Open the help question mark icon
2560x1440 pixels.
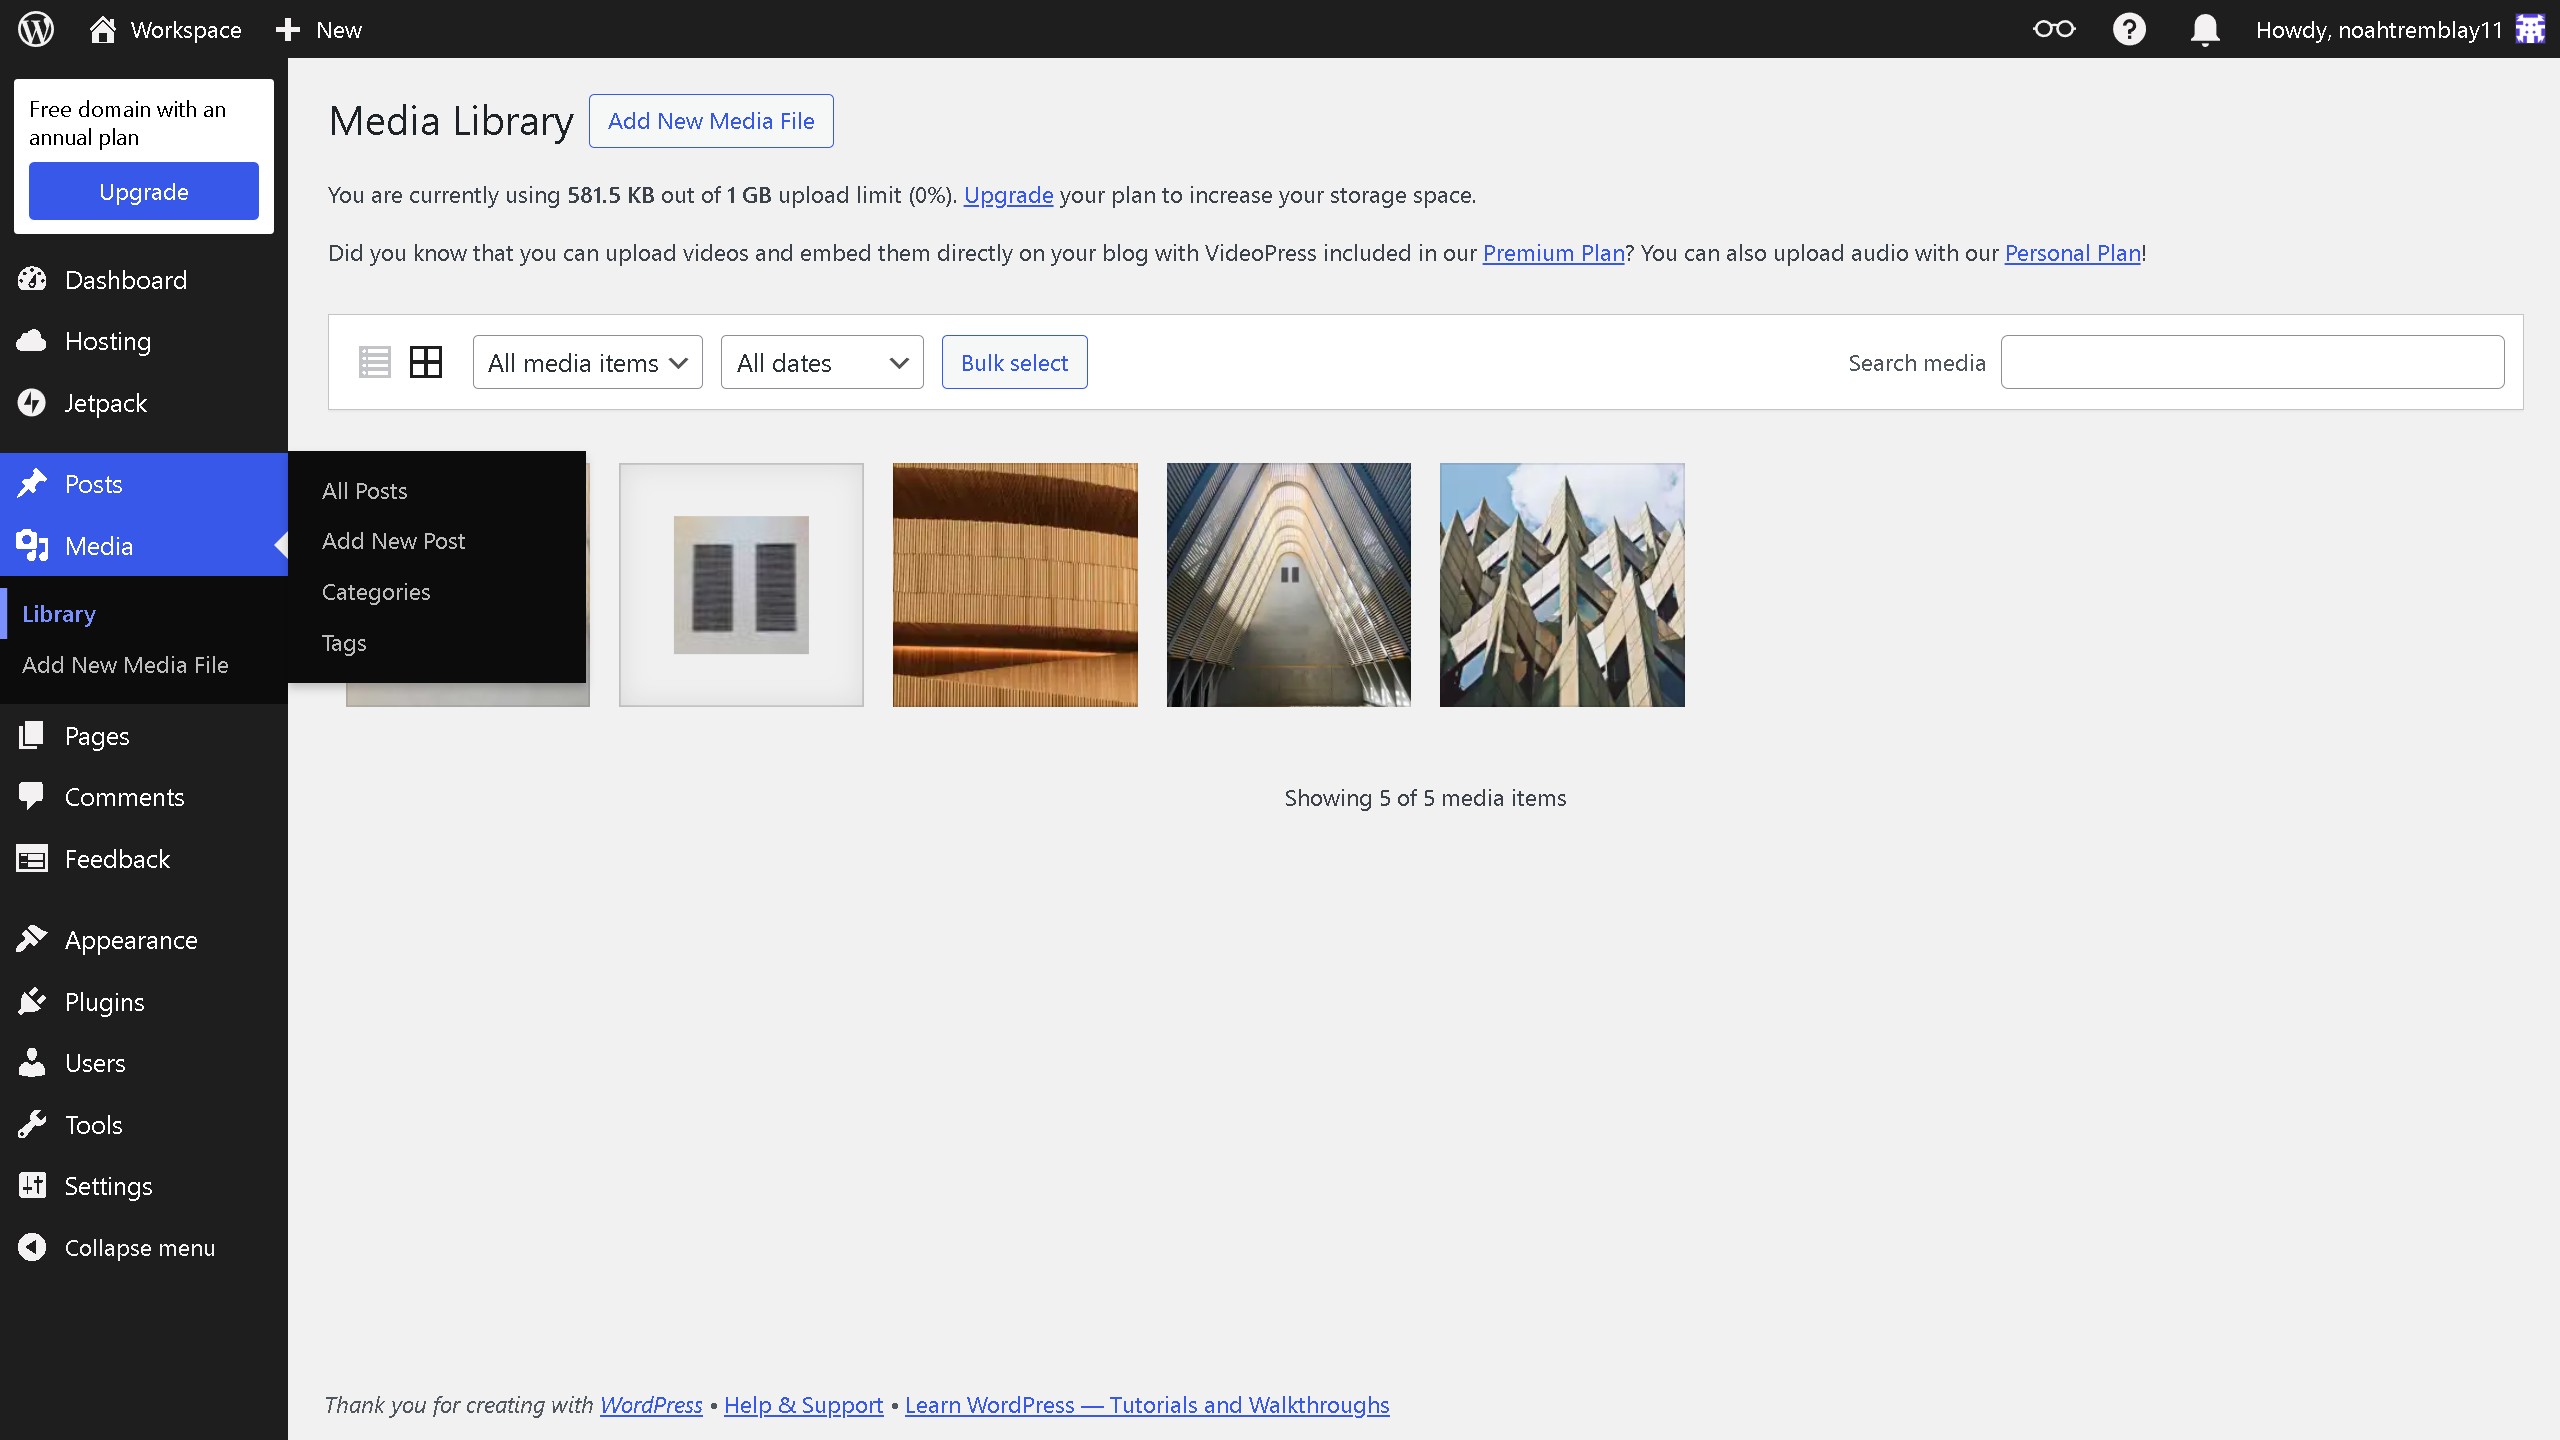click(x=2129, y=29)
